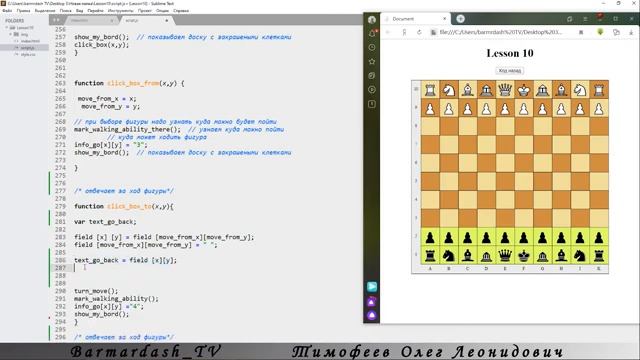
Task: Open the green shield extension icon
Action: click(600, 32)
